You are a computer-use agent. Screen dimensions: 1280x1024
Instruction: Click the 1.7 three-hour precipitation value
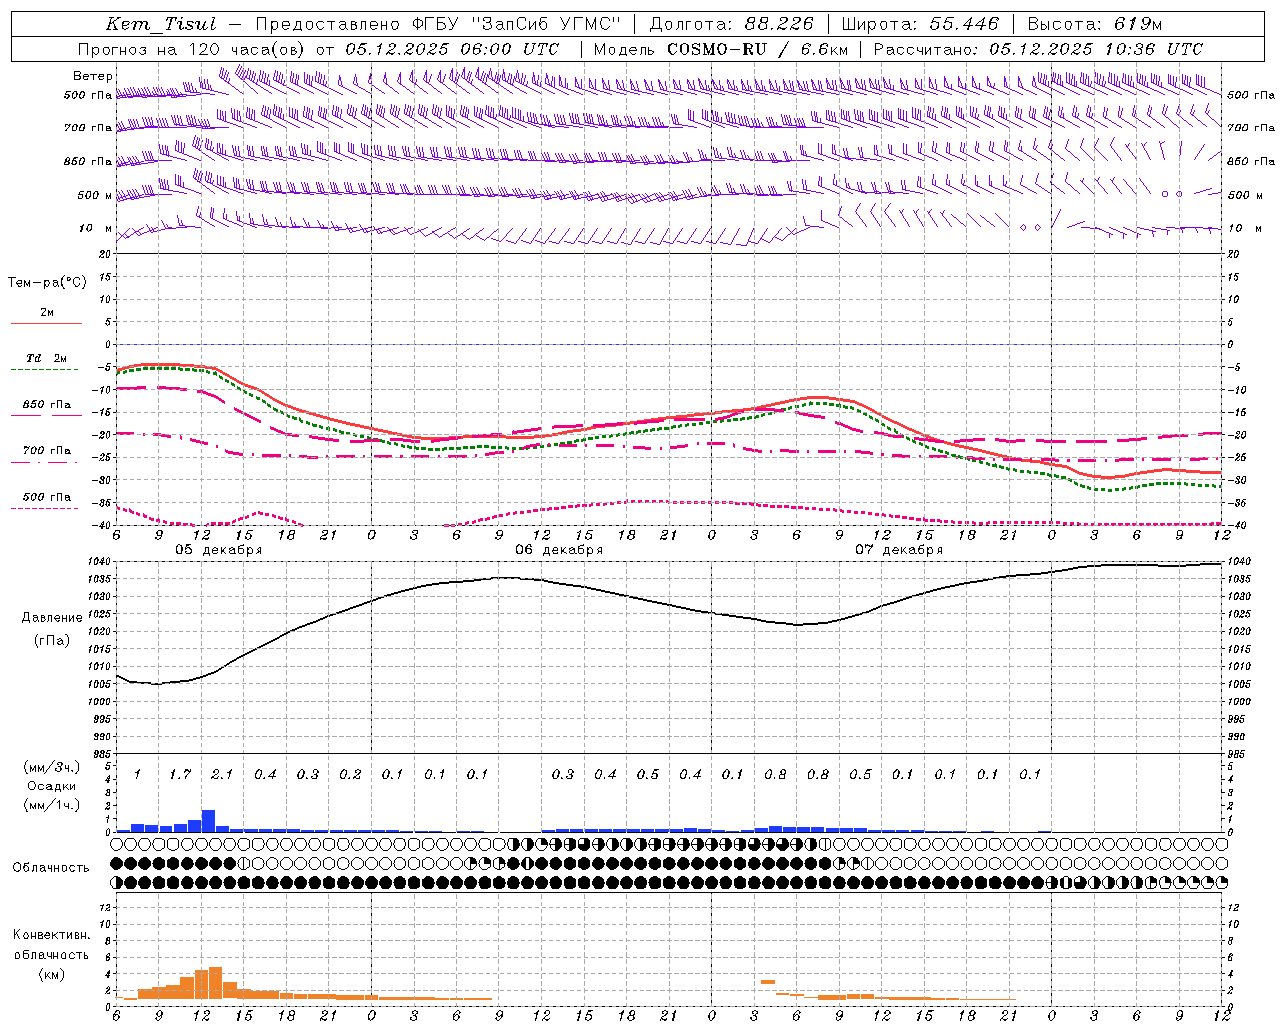(180, 774)
